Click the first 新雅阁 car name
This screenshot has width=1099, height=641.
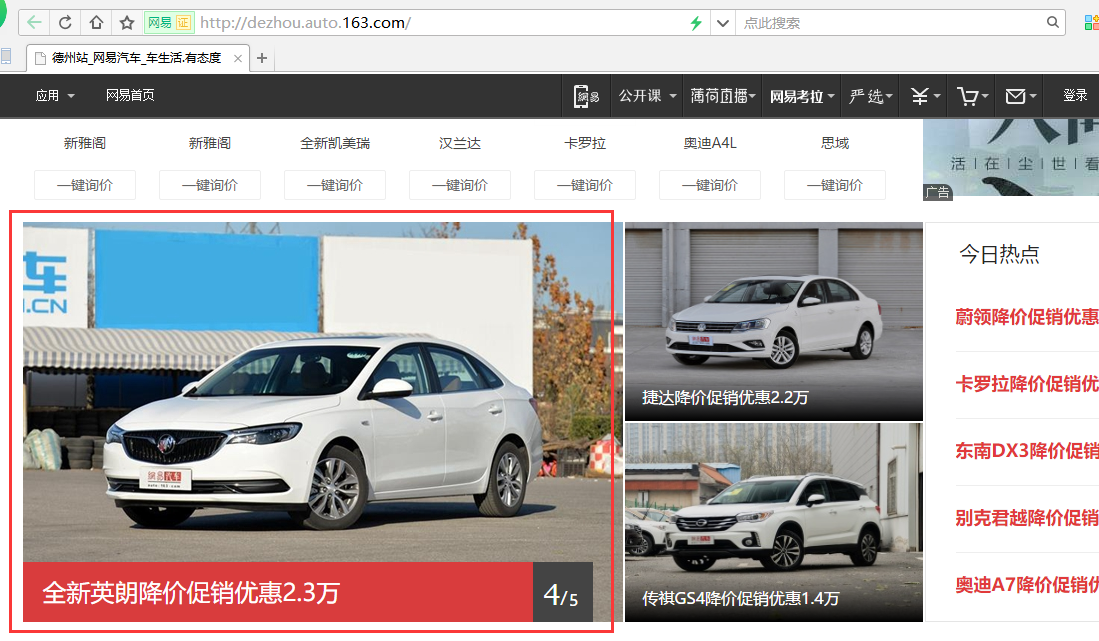(x=85, y=143)
